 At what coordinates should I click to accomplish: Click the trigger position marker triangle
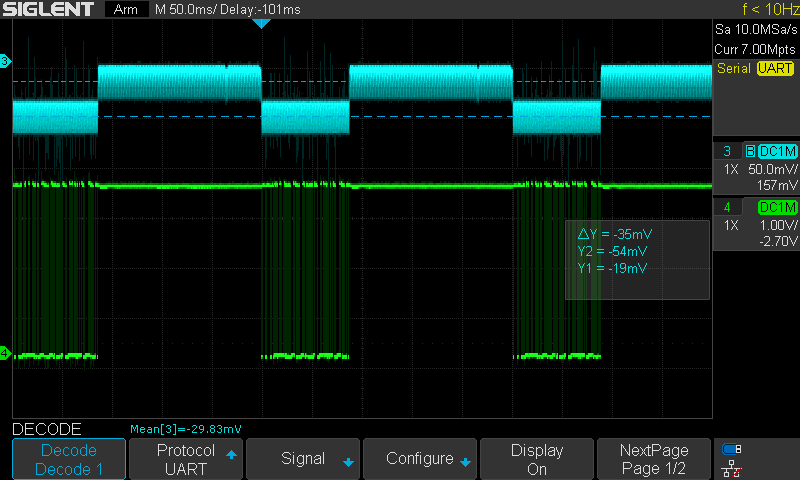point(261,23)
